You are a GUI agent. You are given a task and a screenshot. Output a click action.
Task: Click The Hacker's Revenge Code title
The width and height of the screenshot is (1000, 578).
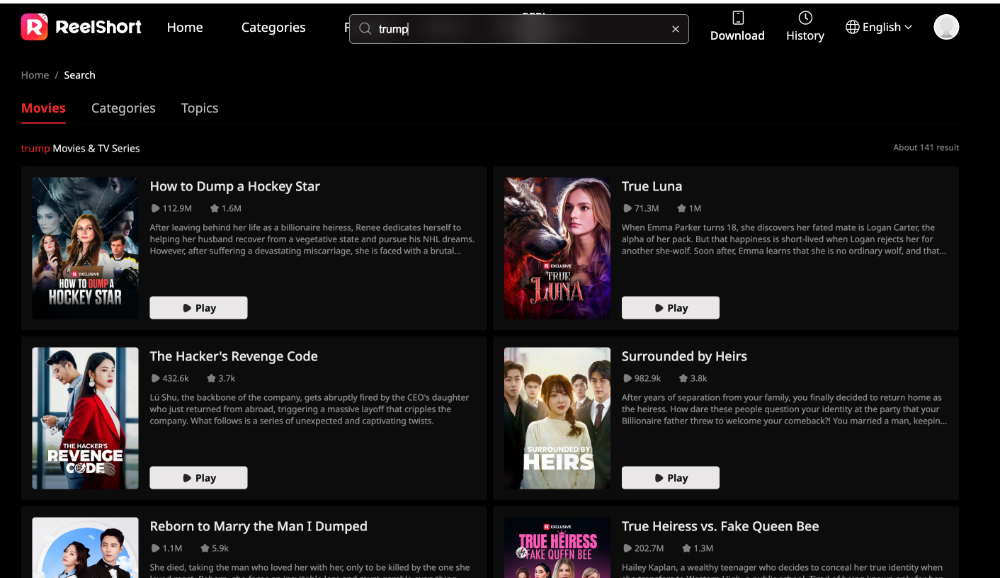233,356
